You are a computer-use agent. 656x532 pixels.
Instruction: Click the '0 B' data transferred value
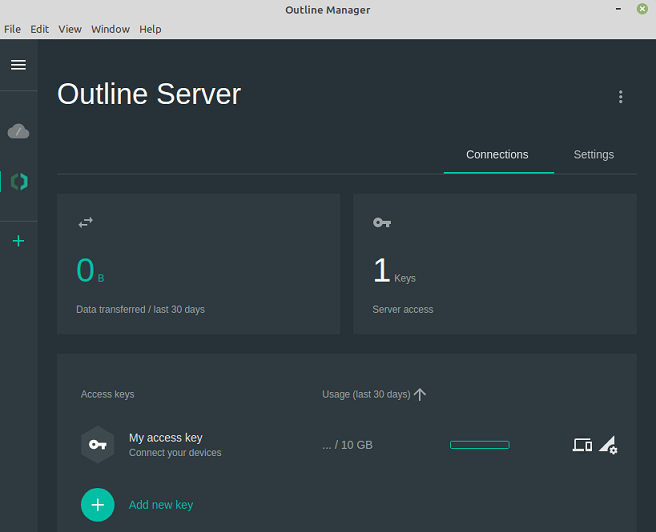pyautogui.click(x=90, y=271)
